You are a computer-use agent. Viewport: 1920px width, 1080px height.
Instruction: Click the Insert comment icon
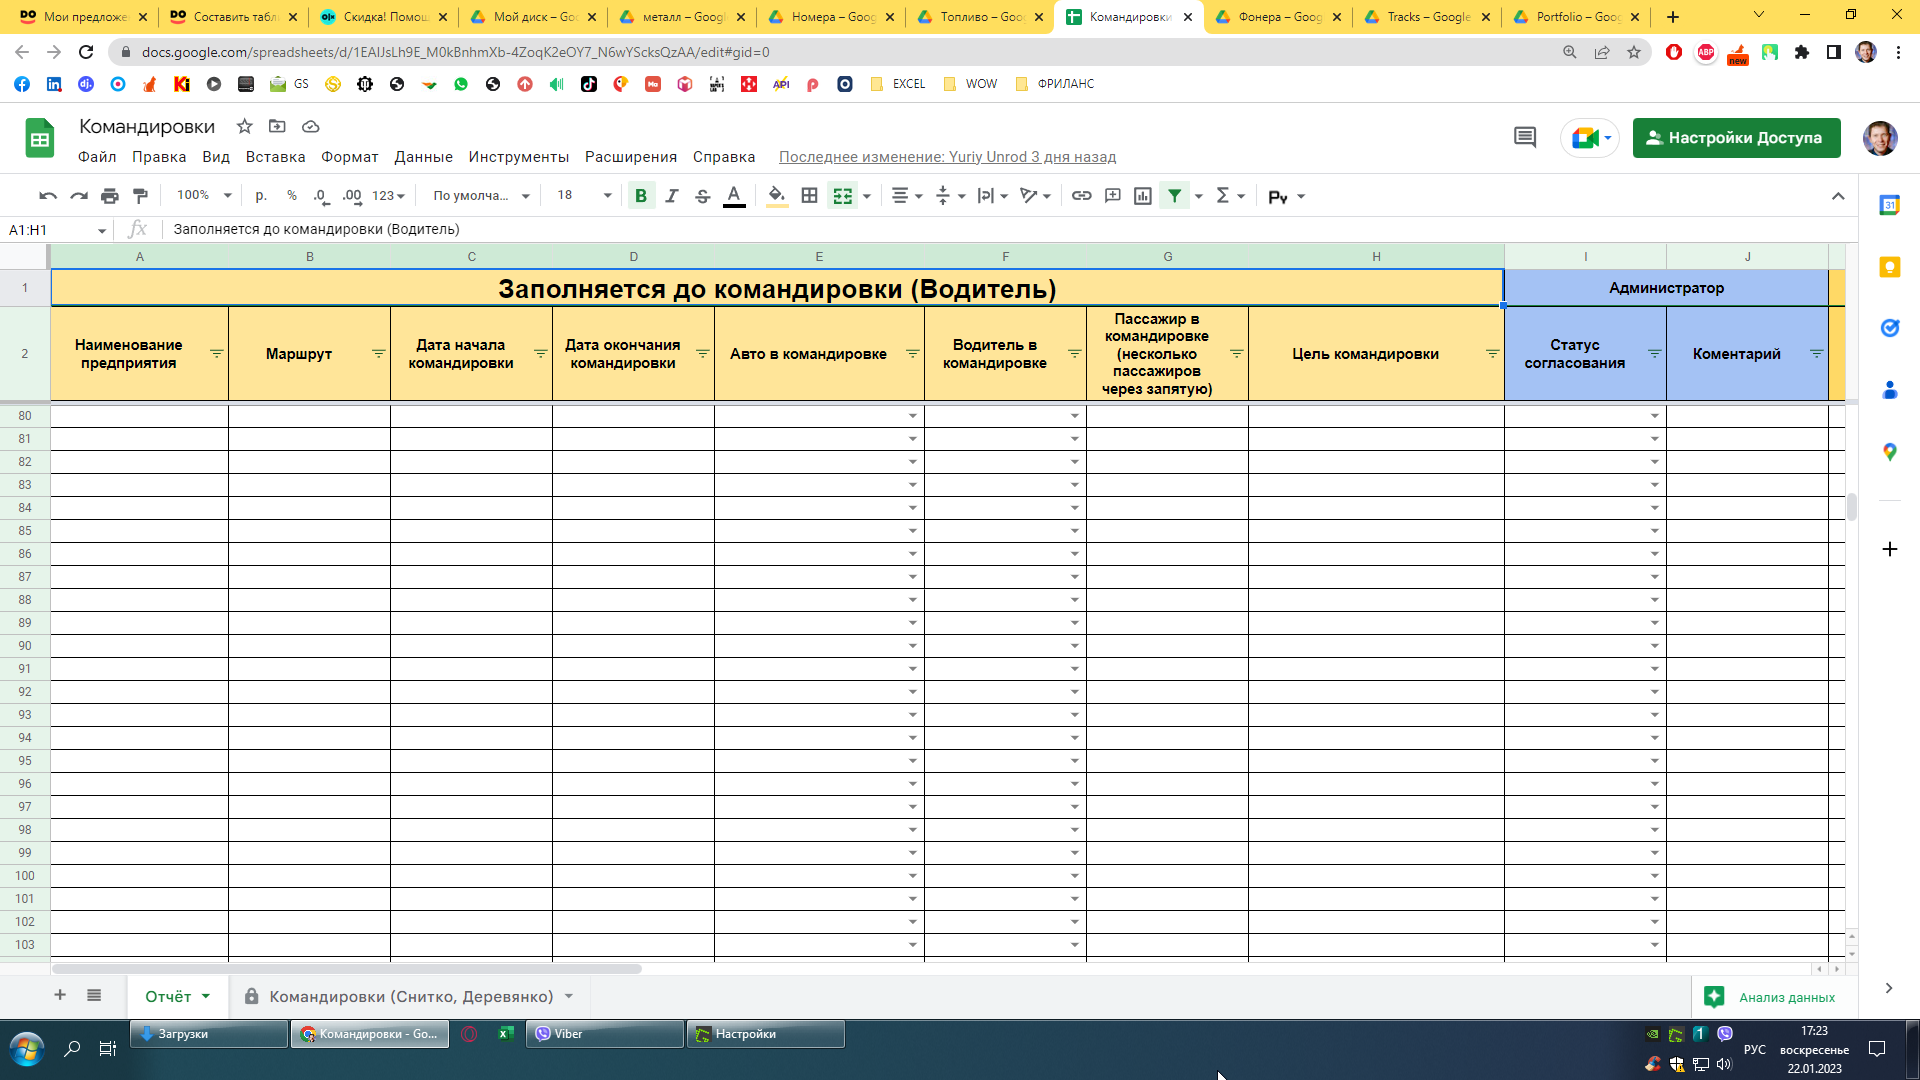[1113, 196]
